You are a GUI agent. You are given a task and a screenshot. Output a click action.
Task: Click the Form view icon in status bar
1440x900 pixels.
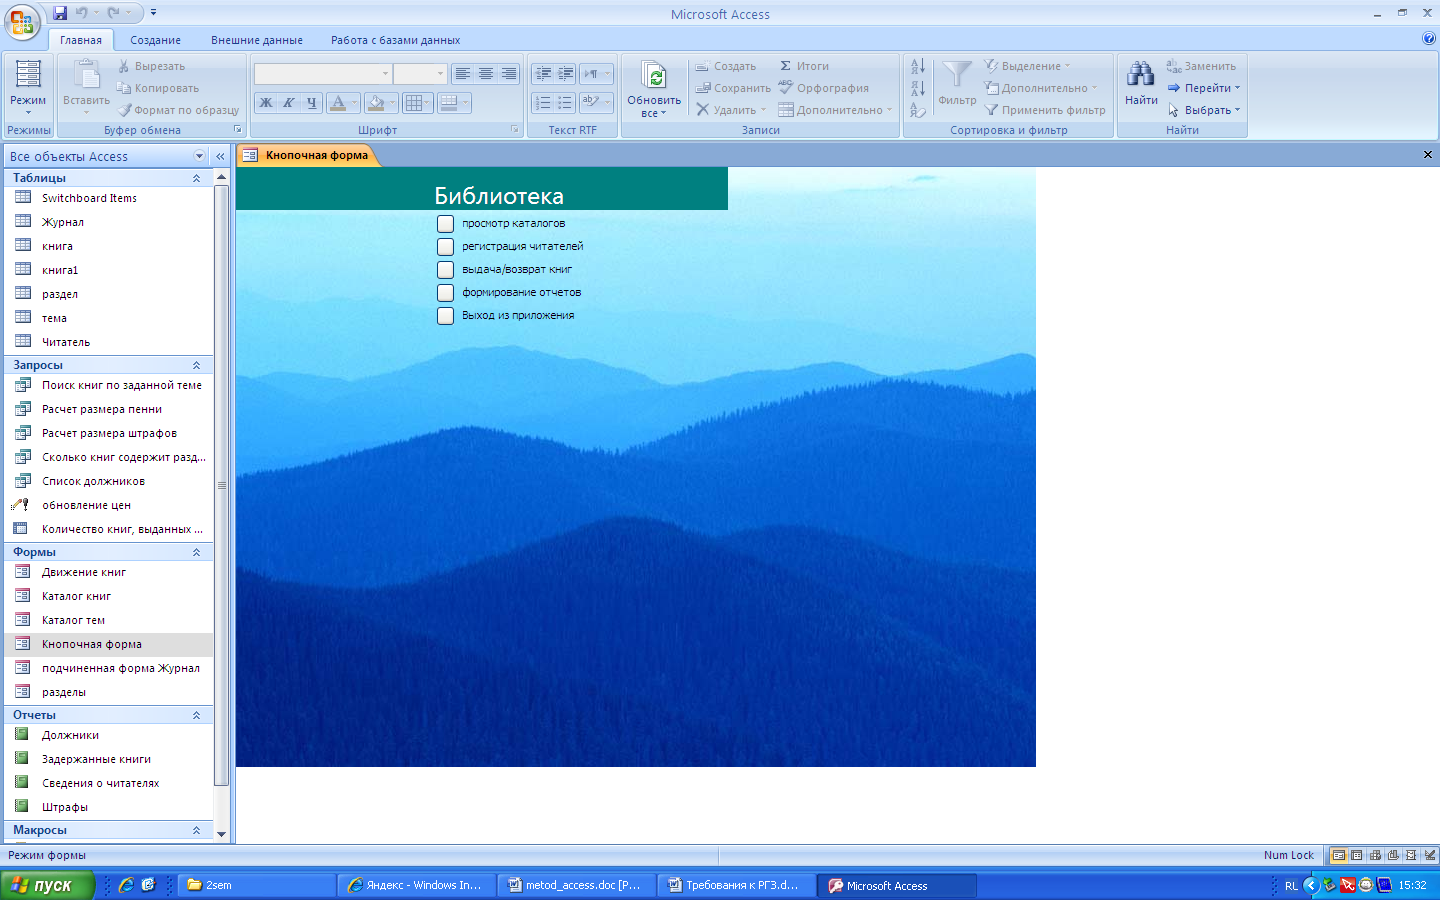[x=1338, y=855]
